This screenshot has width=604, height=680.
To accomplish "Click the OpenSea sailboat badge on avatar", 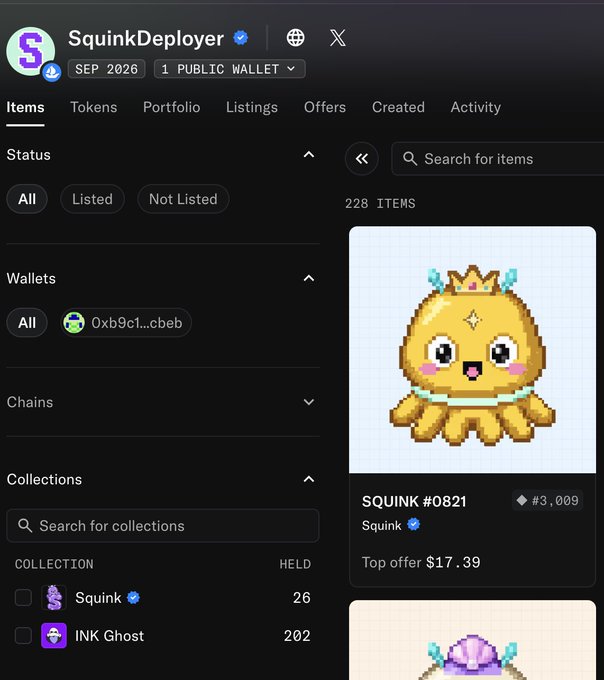I will [x=52, y=72].
